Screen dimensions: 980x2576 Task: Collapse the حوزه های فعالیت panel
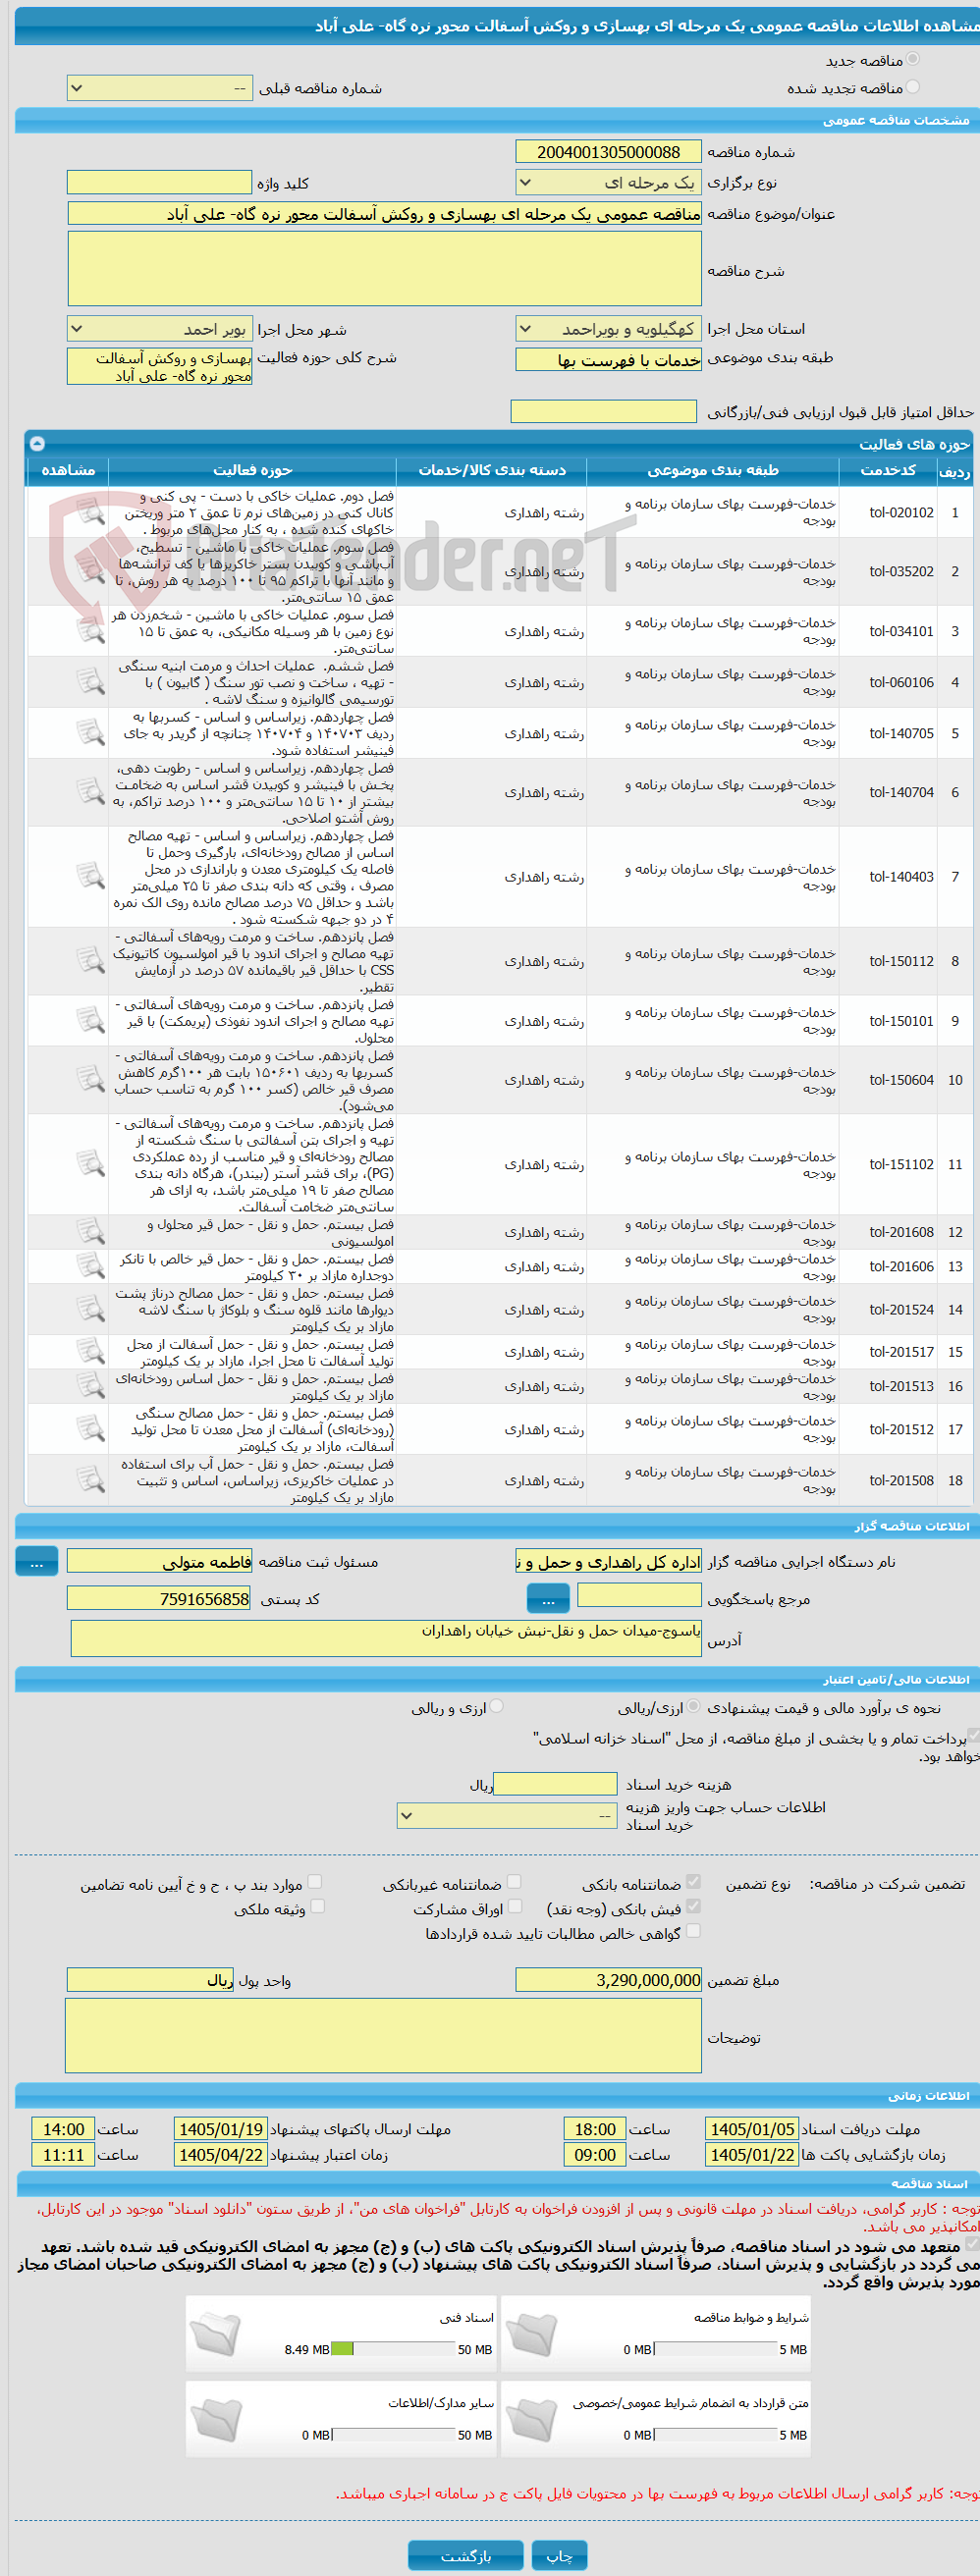point(37,443)
